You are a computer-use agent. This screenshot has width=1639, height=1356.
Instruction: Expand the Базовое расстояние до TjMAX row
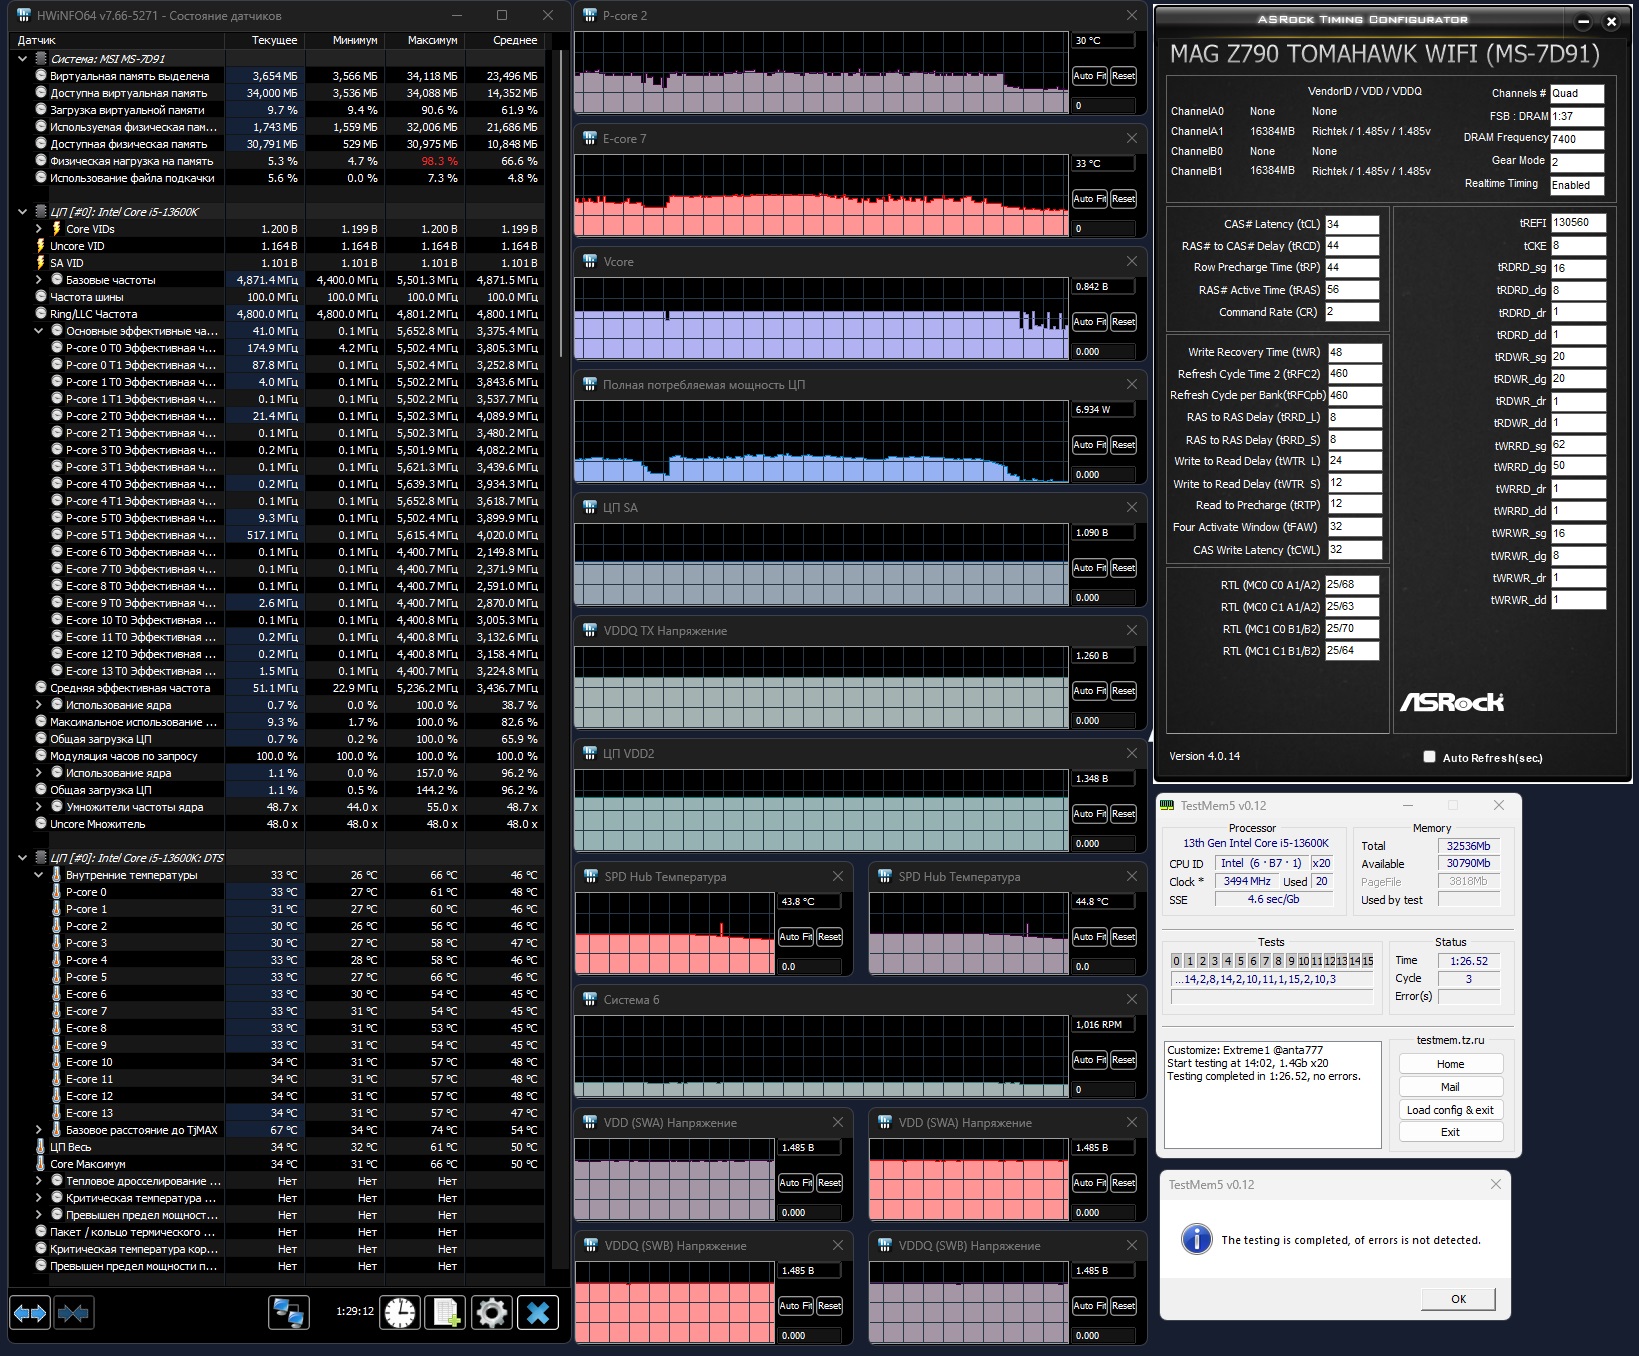coord(39,1130)
